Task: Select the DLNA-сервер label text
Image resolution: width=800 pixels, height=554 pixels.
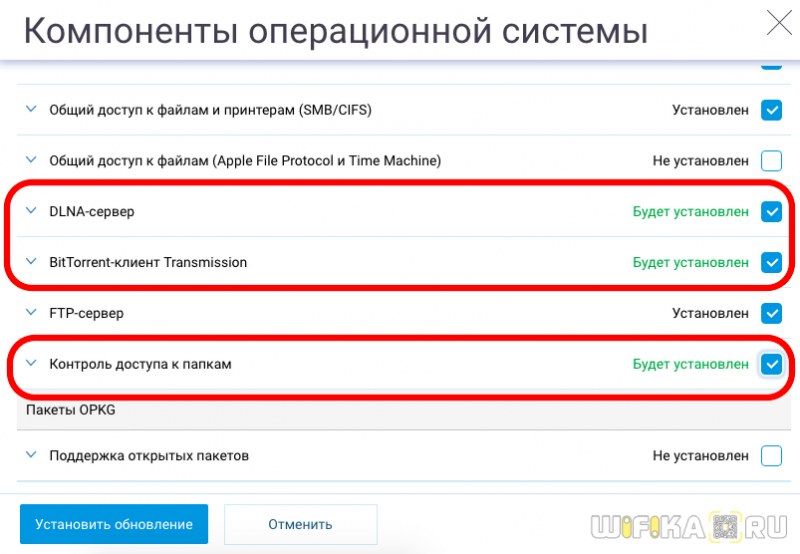Action: coord(92,211)
